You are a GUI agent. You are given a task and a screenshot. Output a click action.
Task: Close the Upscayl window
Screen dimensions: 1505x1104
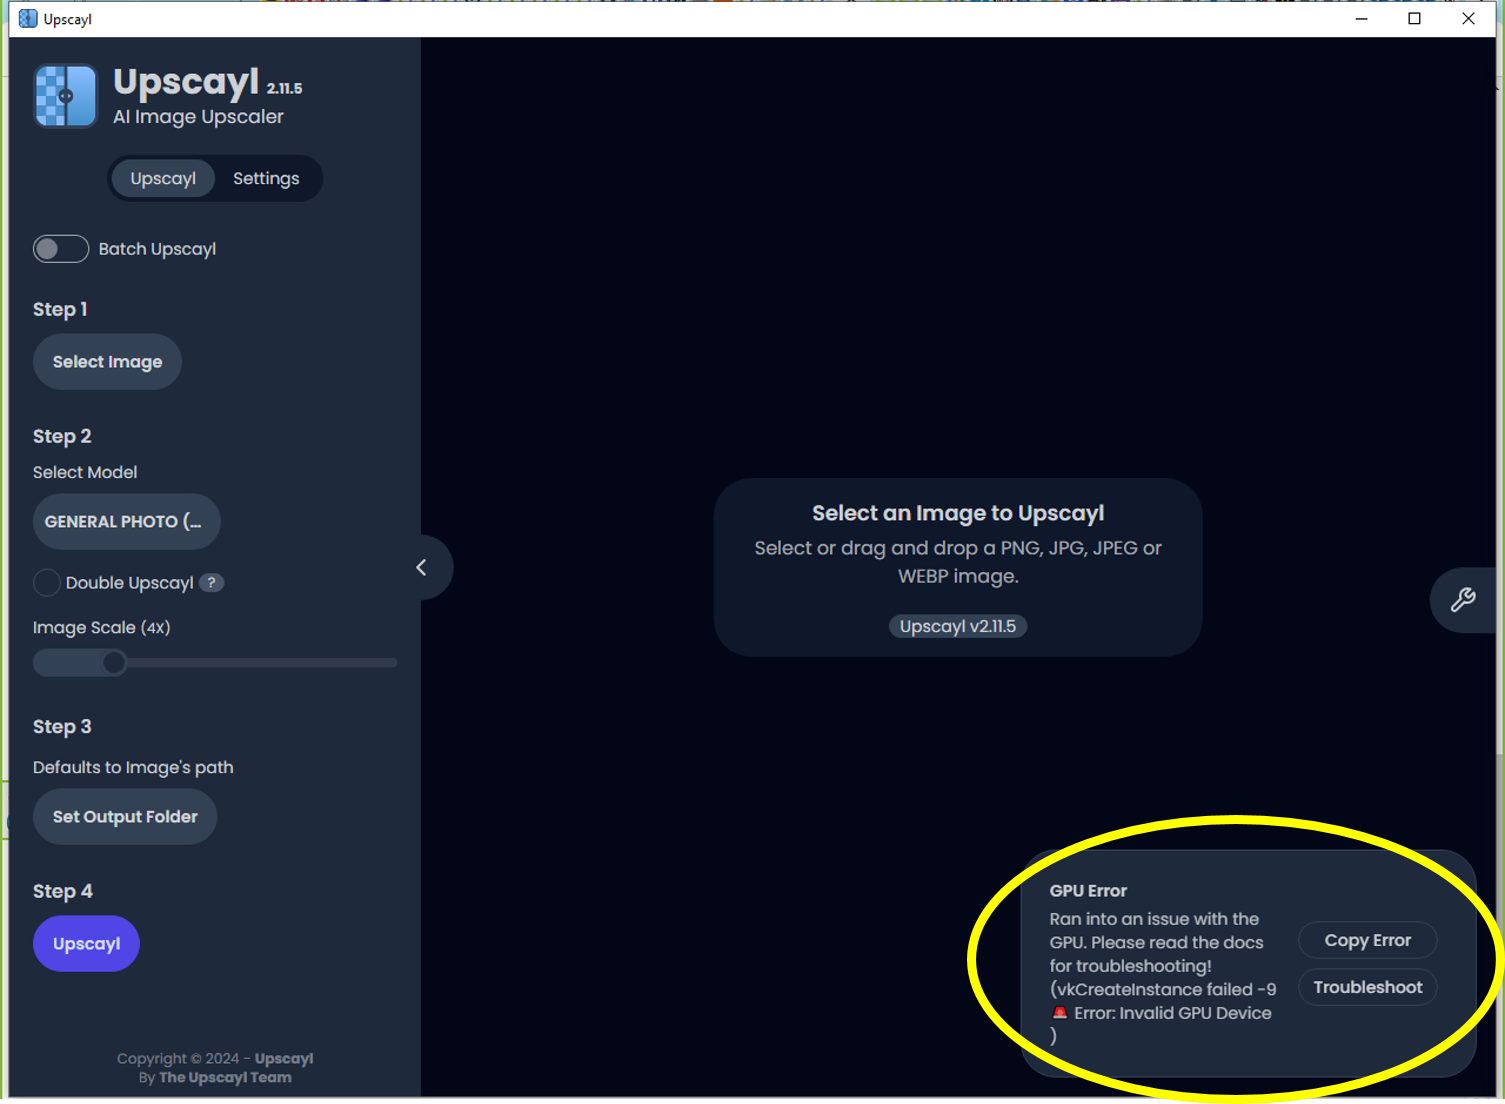pos(1468,19)
